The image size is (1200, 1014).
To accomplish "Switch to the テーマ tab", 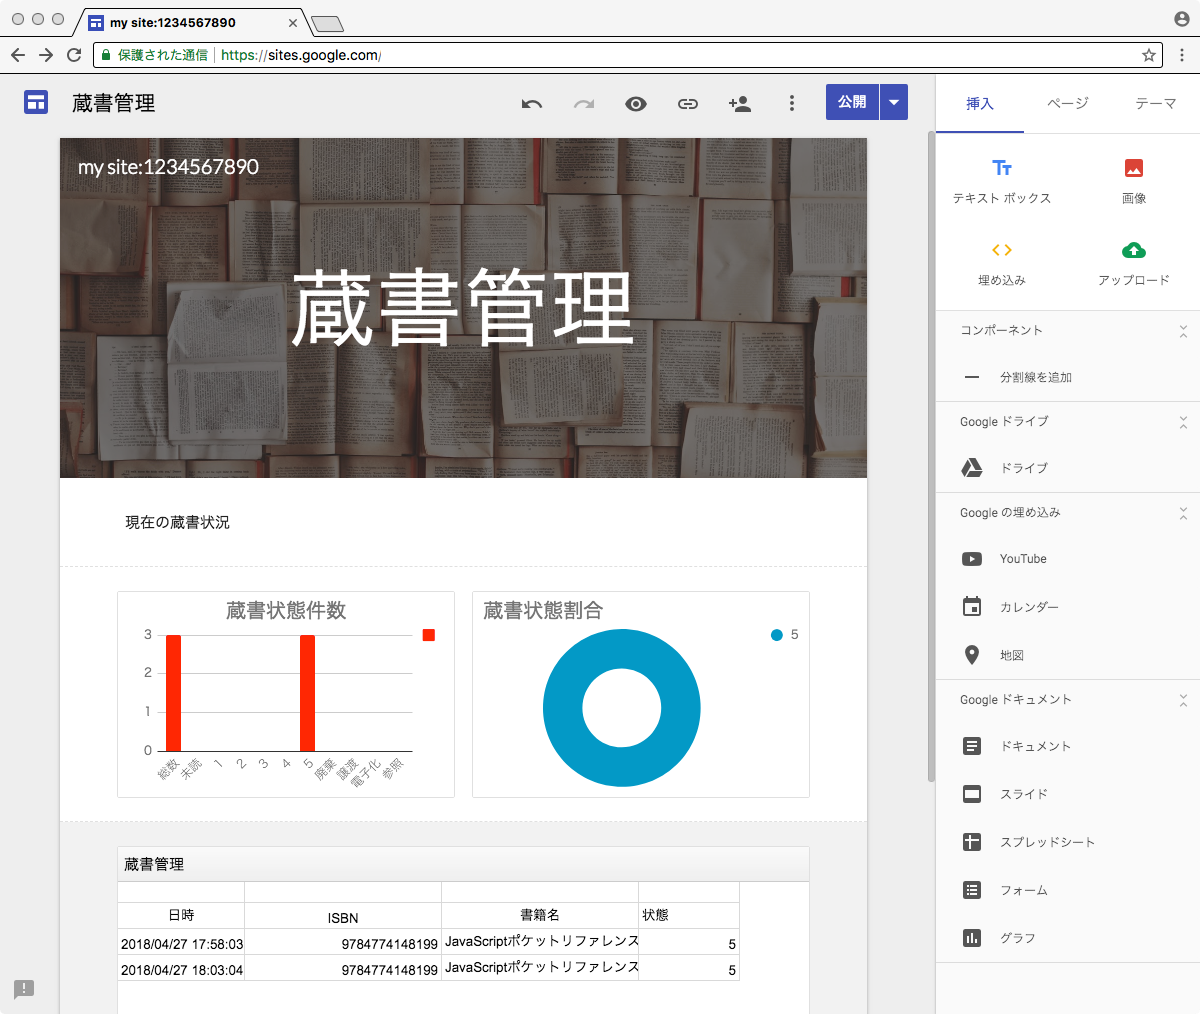I will click(1155, 104).
